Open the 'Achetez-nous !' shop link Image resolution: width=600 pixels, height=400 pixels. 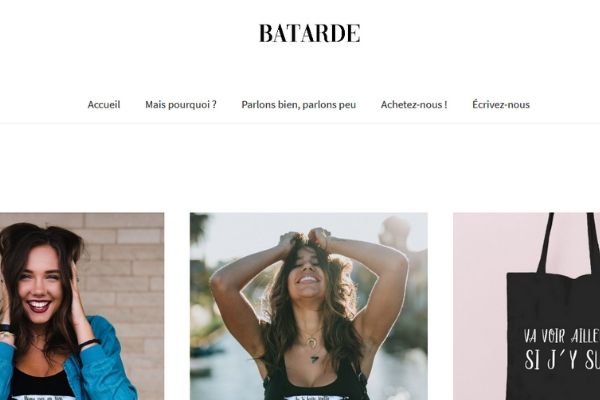click(x=414, y=104)
